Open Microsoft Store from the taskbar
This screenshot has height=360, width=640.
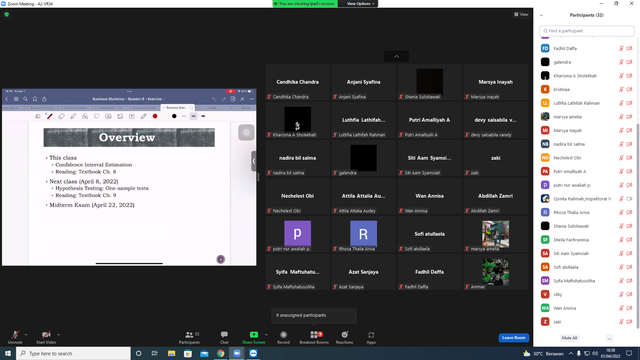click(188, 353)
